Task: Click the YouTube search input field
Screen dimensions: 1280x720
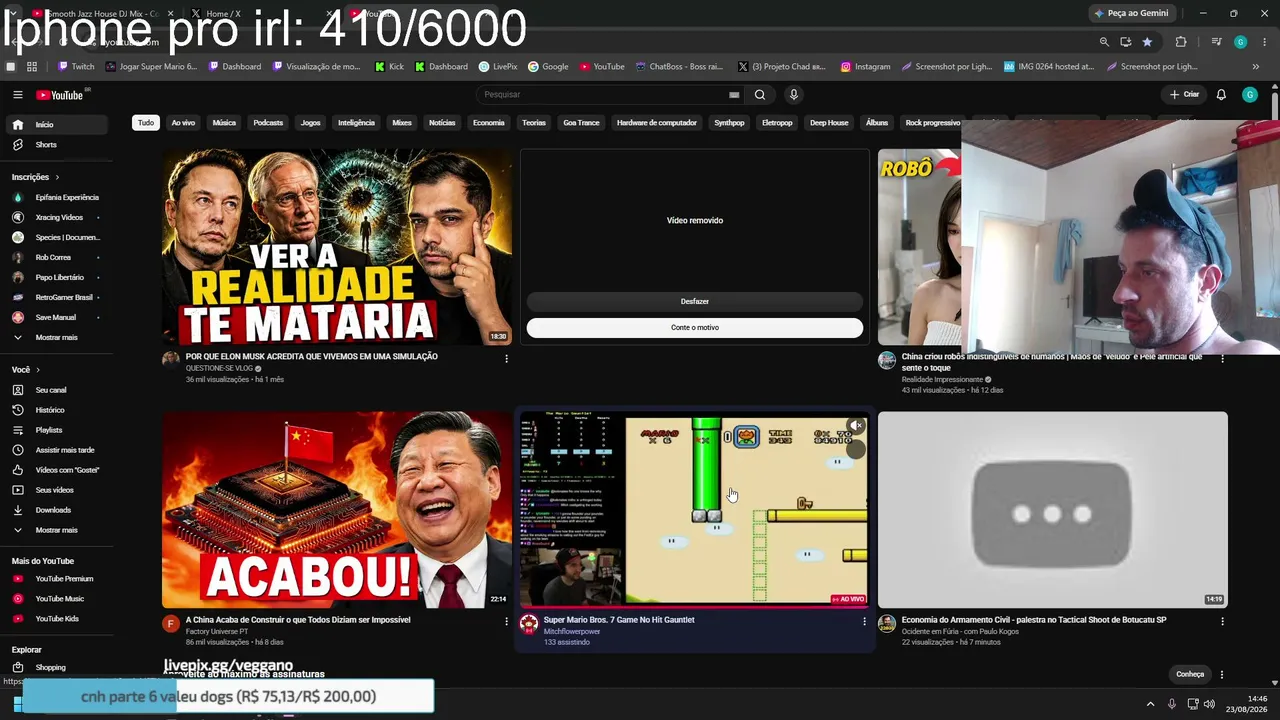Action: pos(605,95)
